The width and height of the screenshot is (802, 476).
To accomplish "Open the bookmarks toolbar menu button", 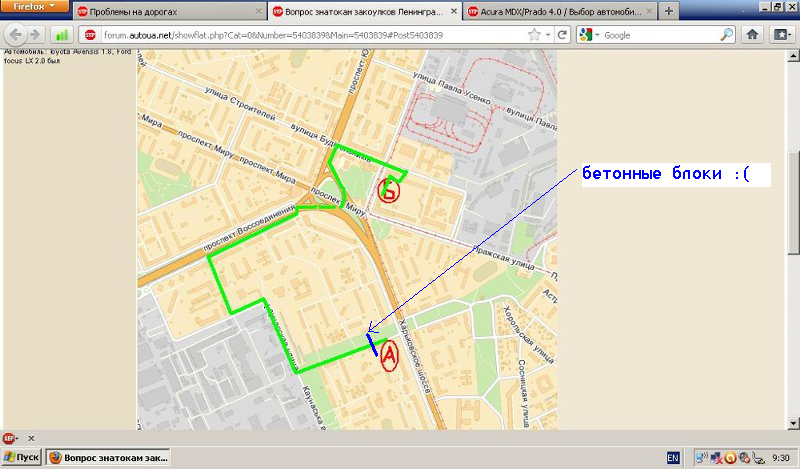I will pyautogui.click(x=780, y=34).
